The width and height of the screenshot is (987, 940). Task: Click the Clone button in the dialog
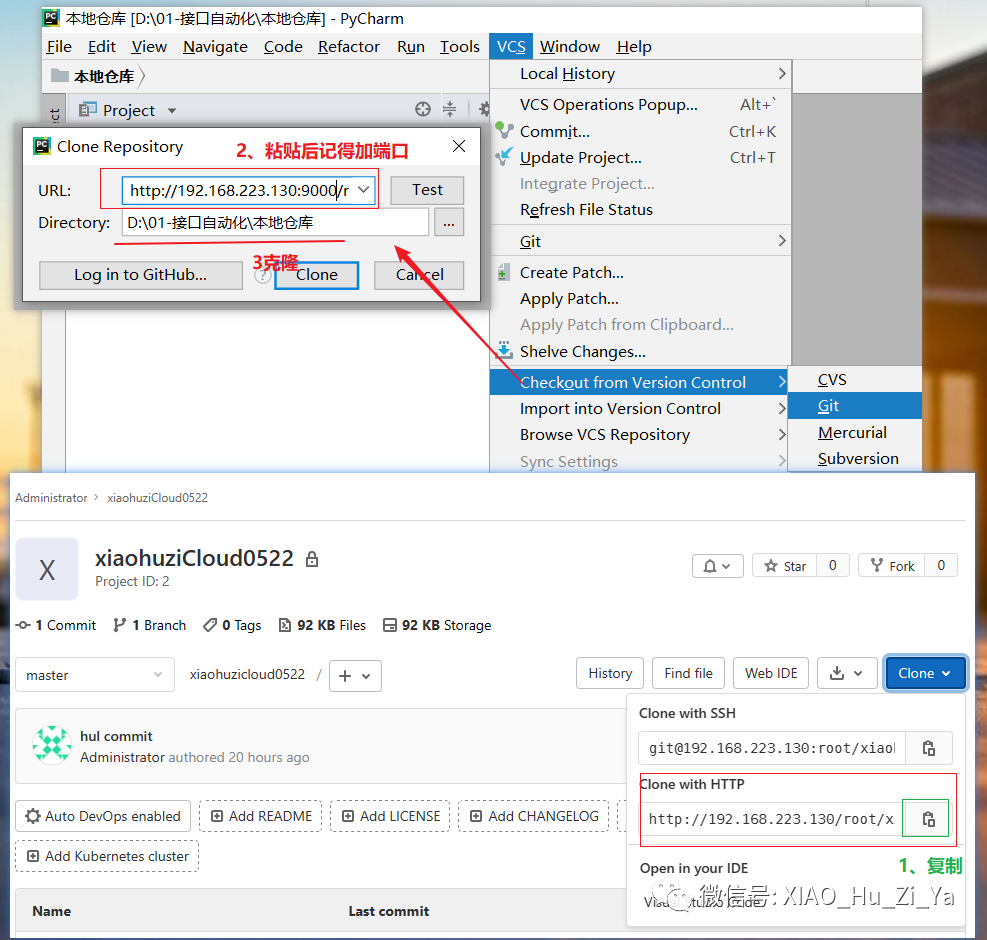click(317, 275)
